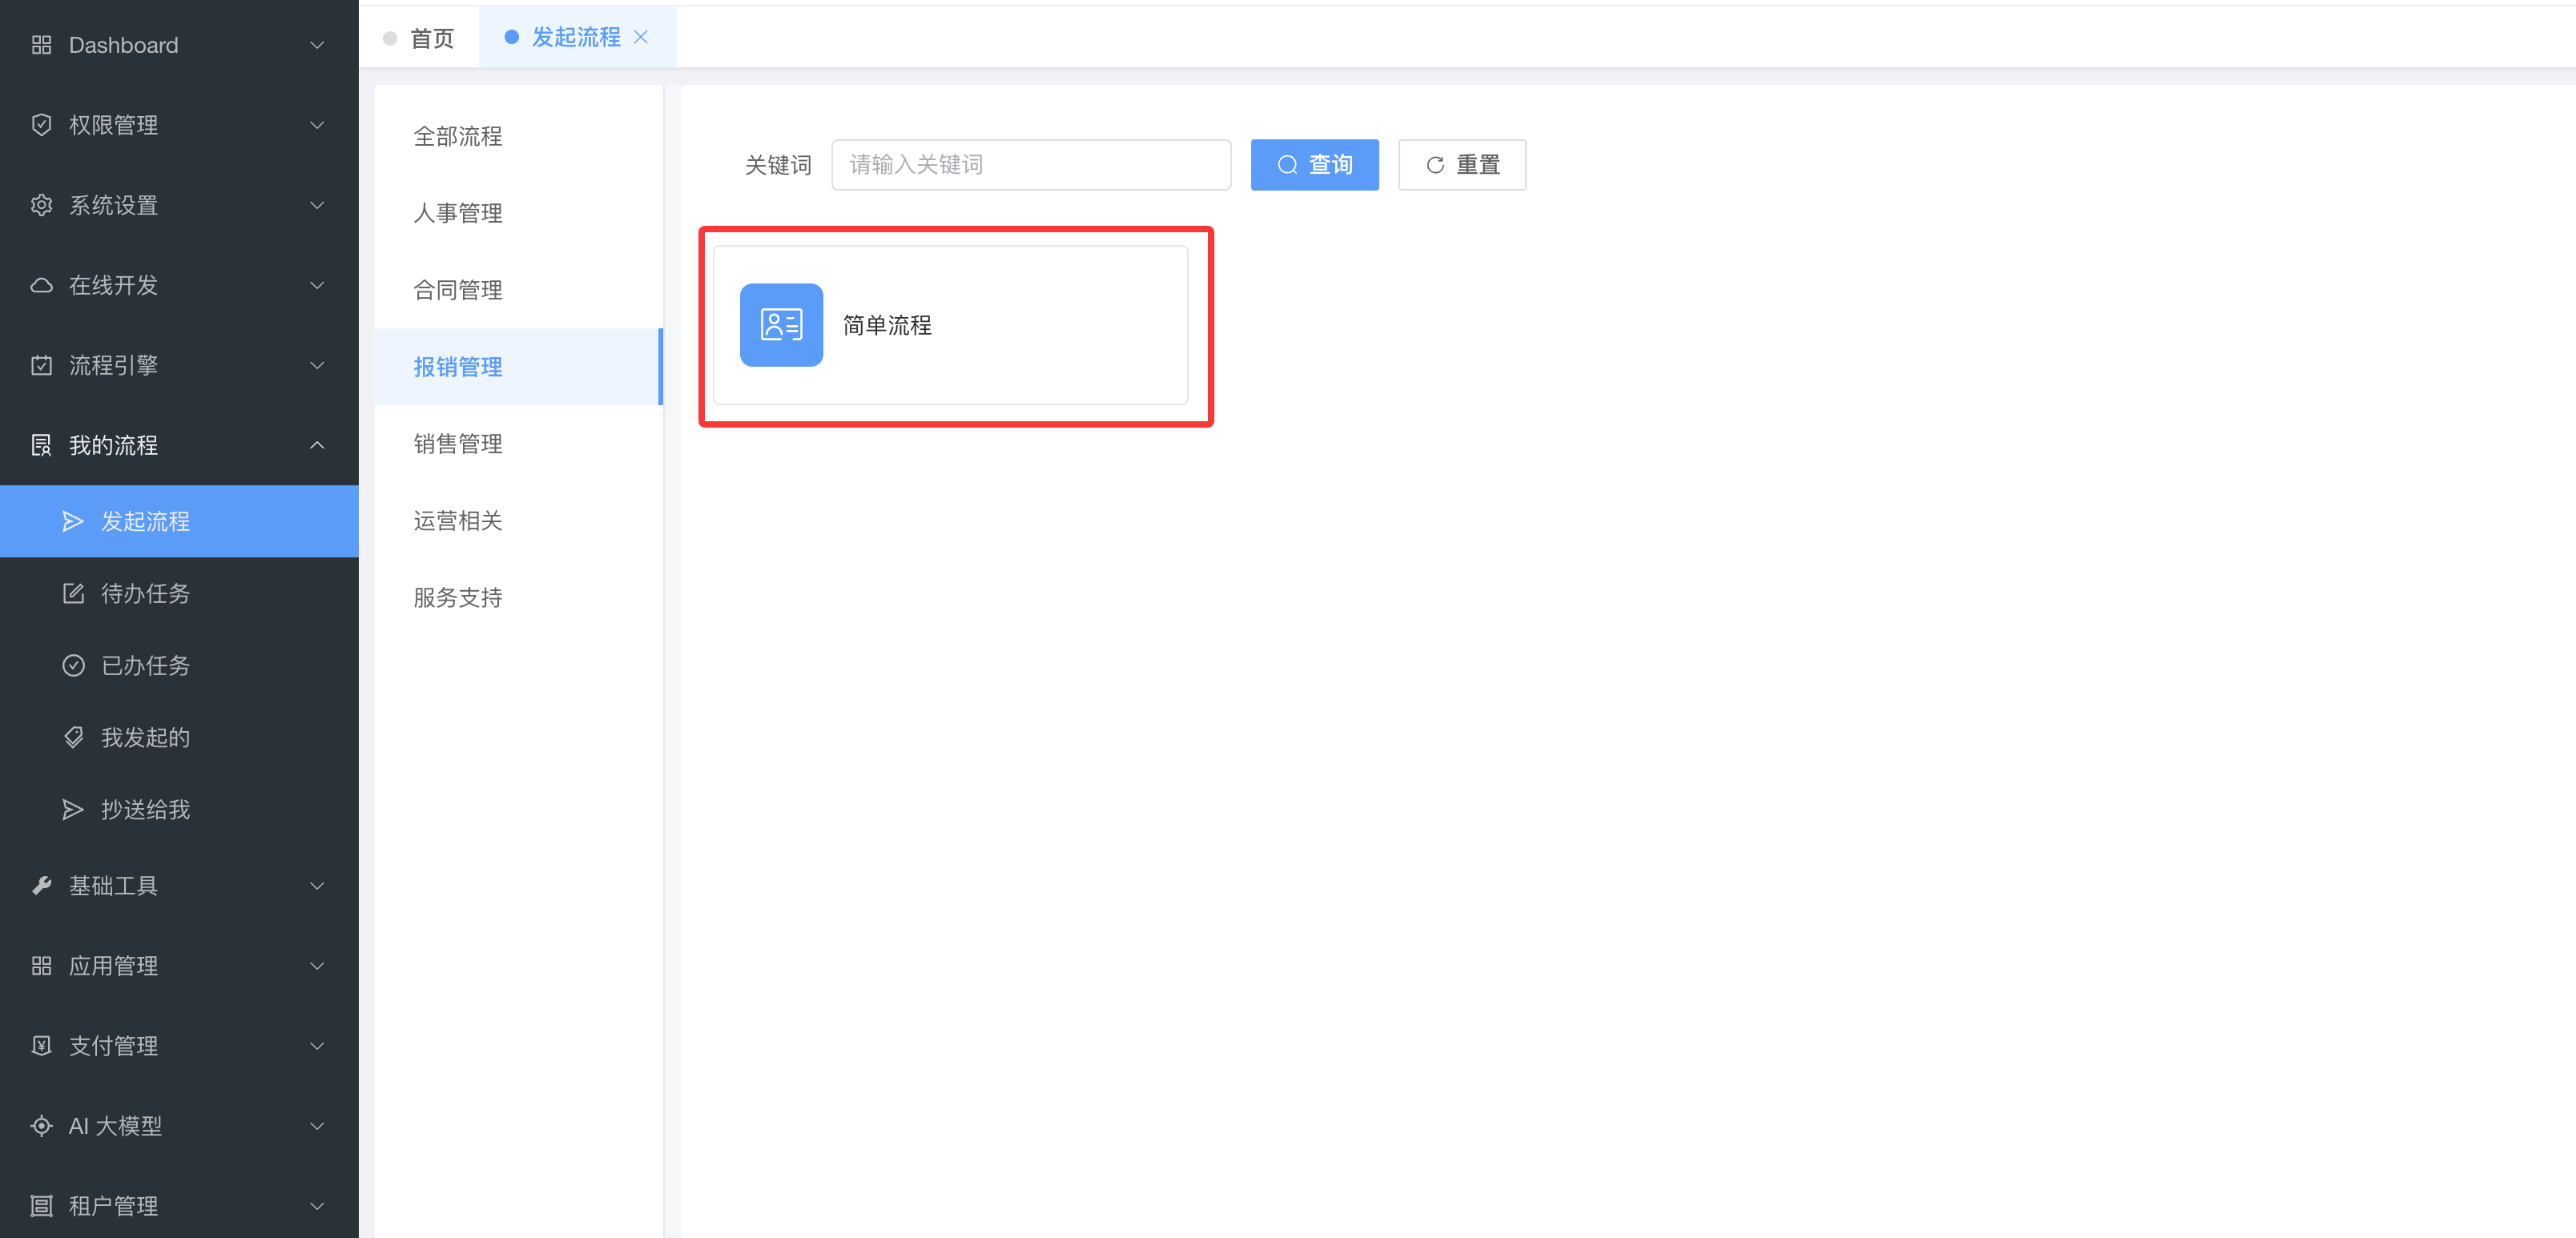Focus the 关键词 keyword input field
Screen dimensions: 2576x1238
(1030, 165)
